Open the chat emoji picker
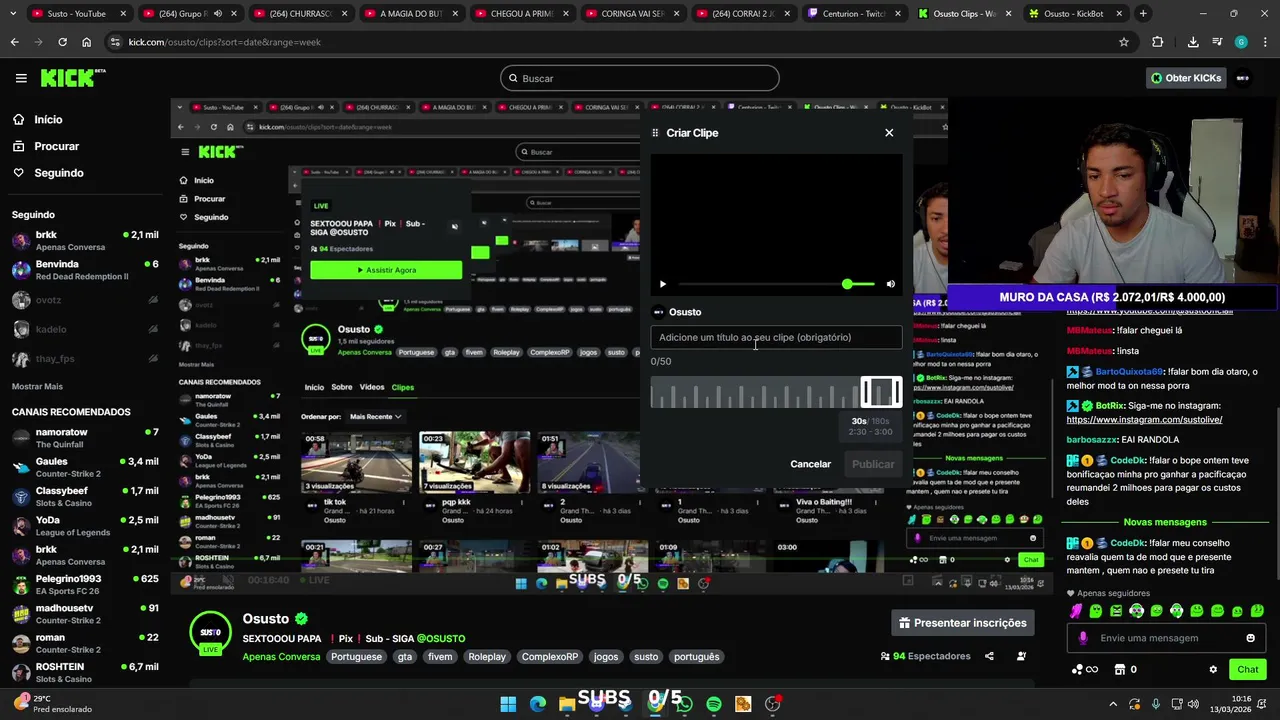The height and width of the screenshot is (720, 1280). click(x=1250, y=638)
